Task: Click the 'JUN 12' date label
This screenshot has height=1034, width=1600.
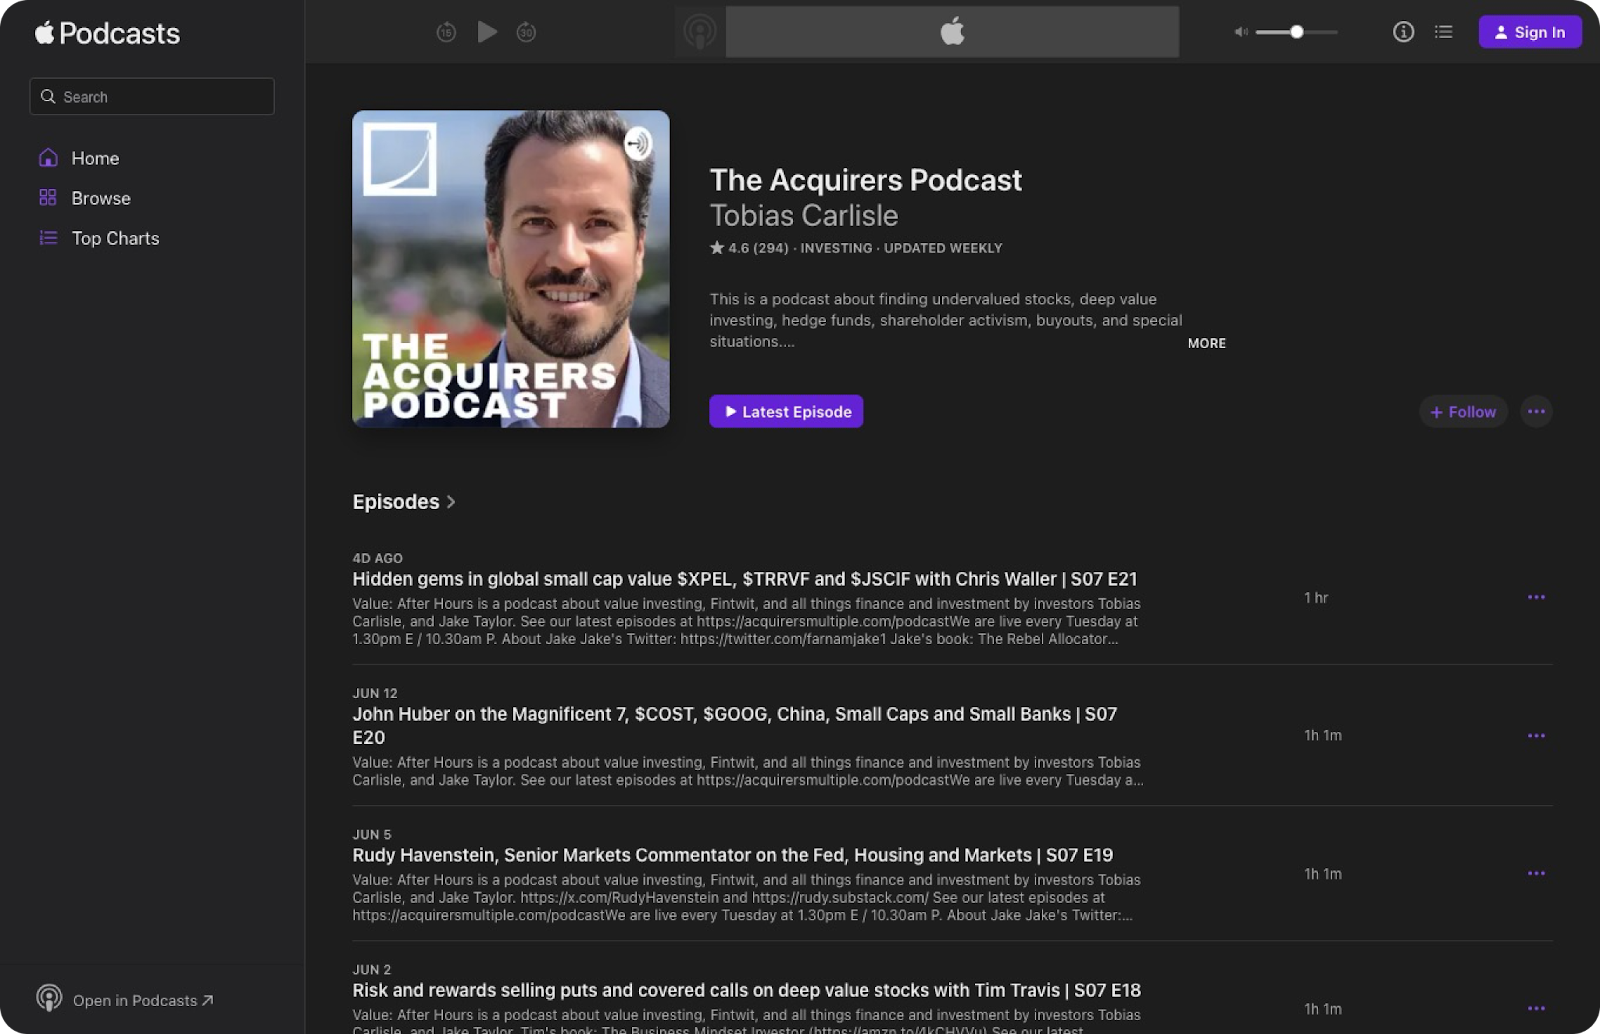Action: (375, 693)
